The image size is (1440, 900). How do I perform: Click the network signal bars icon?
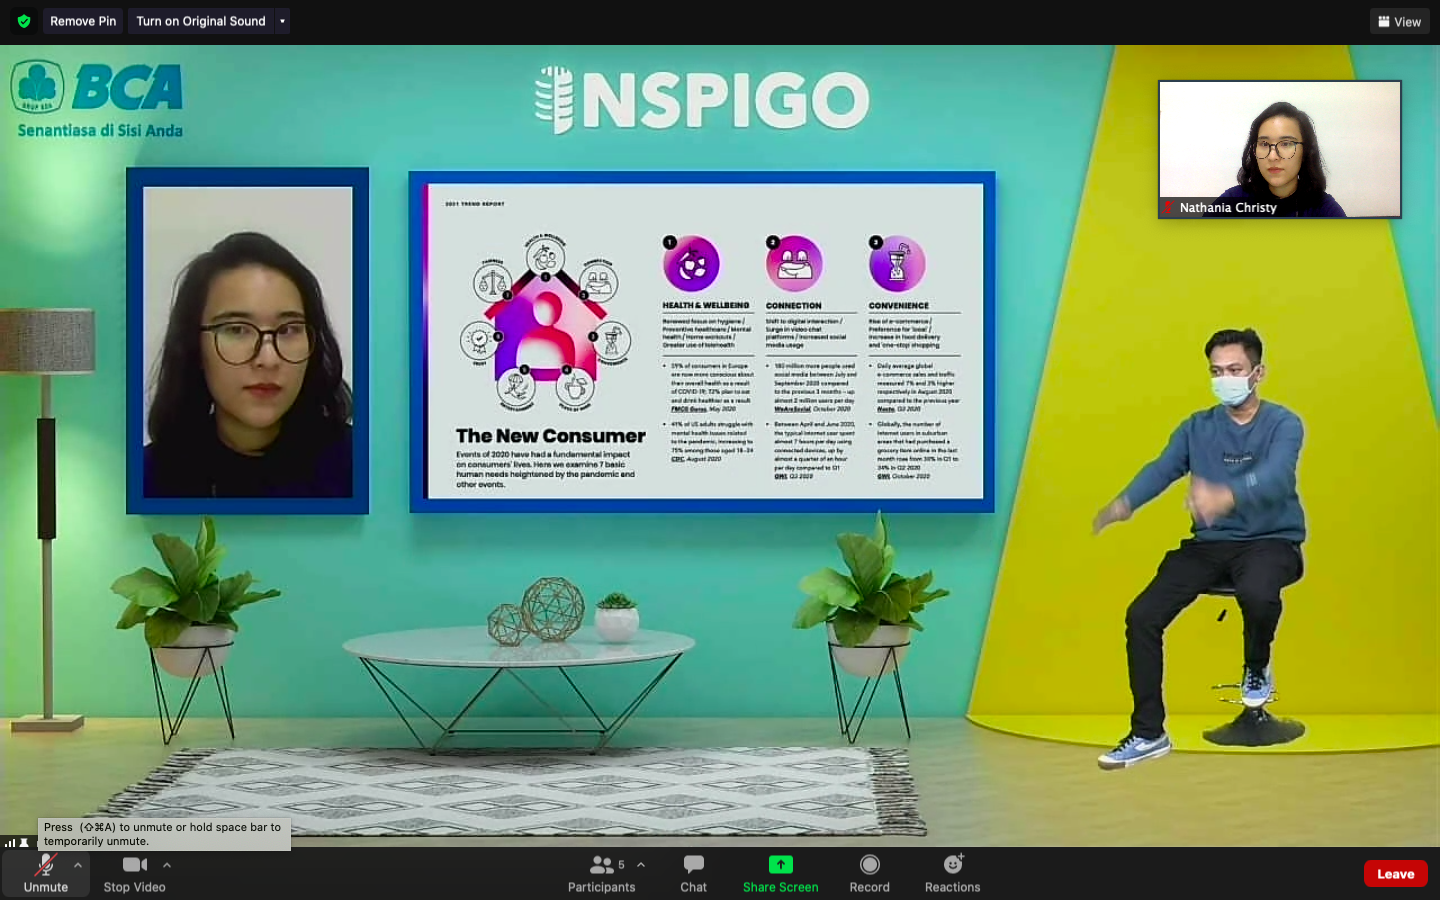tap(10, 842)
